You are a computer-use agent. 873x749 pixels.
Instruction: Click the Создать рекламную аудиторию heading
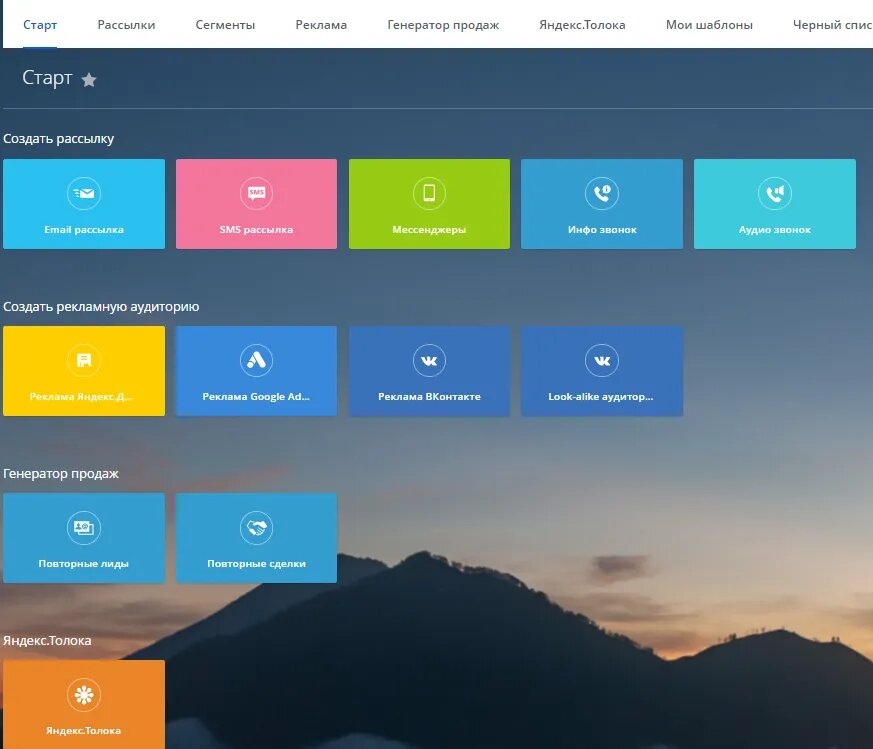(x=101, y=306)
